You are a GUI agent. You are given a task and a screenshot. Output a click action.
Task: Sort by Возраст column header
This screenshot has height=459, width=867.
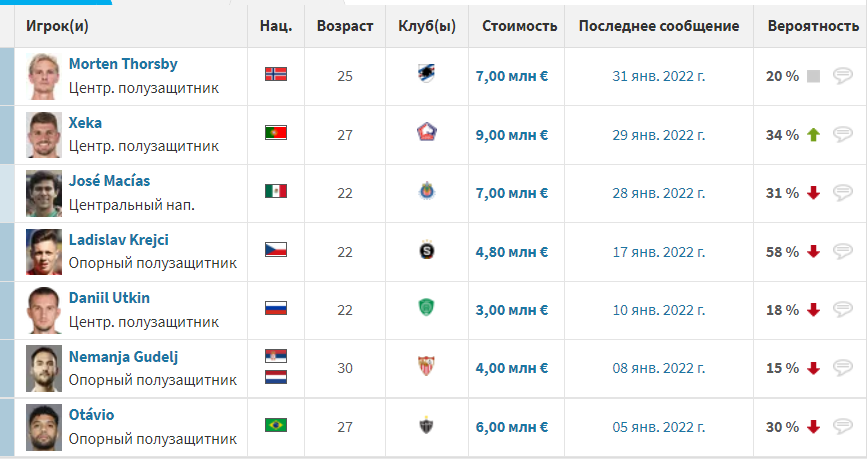pos(345,26)
